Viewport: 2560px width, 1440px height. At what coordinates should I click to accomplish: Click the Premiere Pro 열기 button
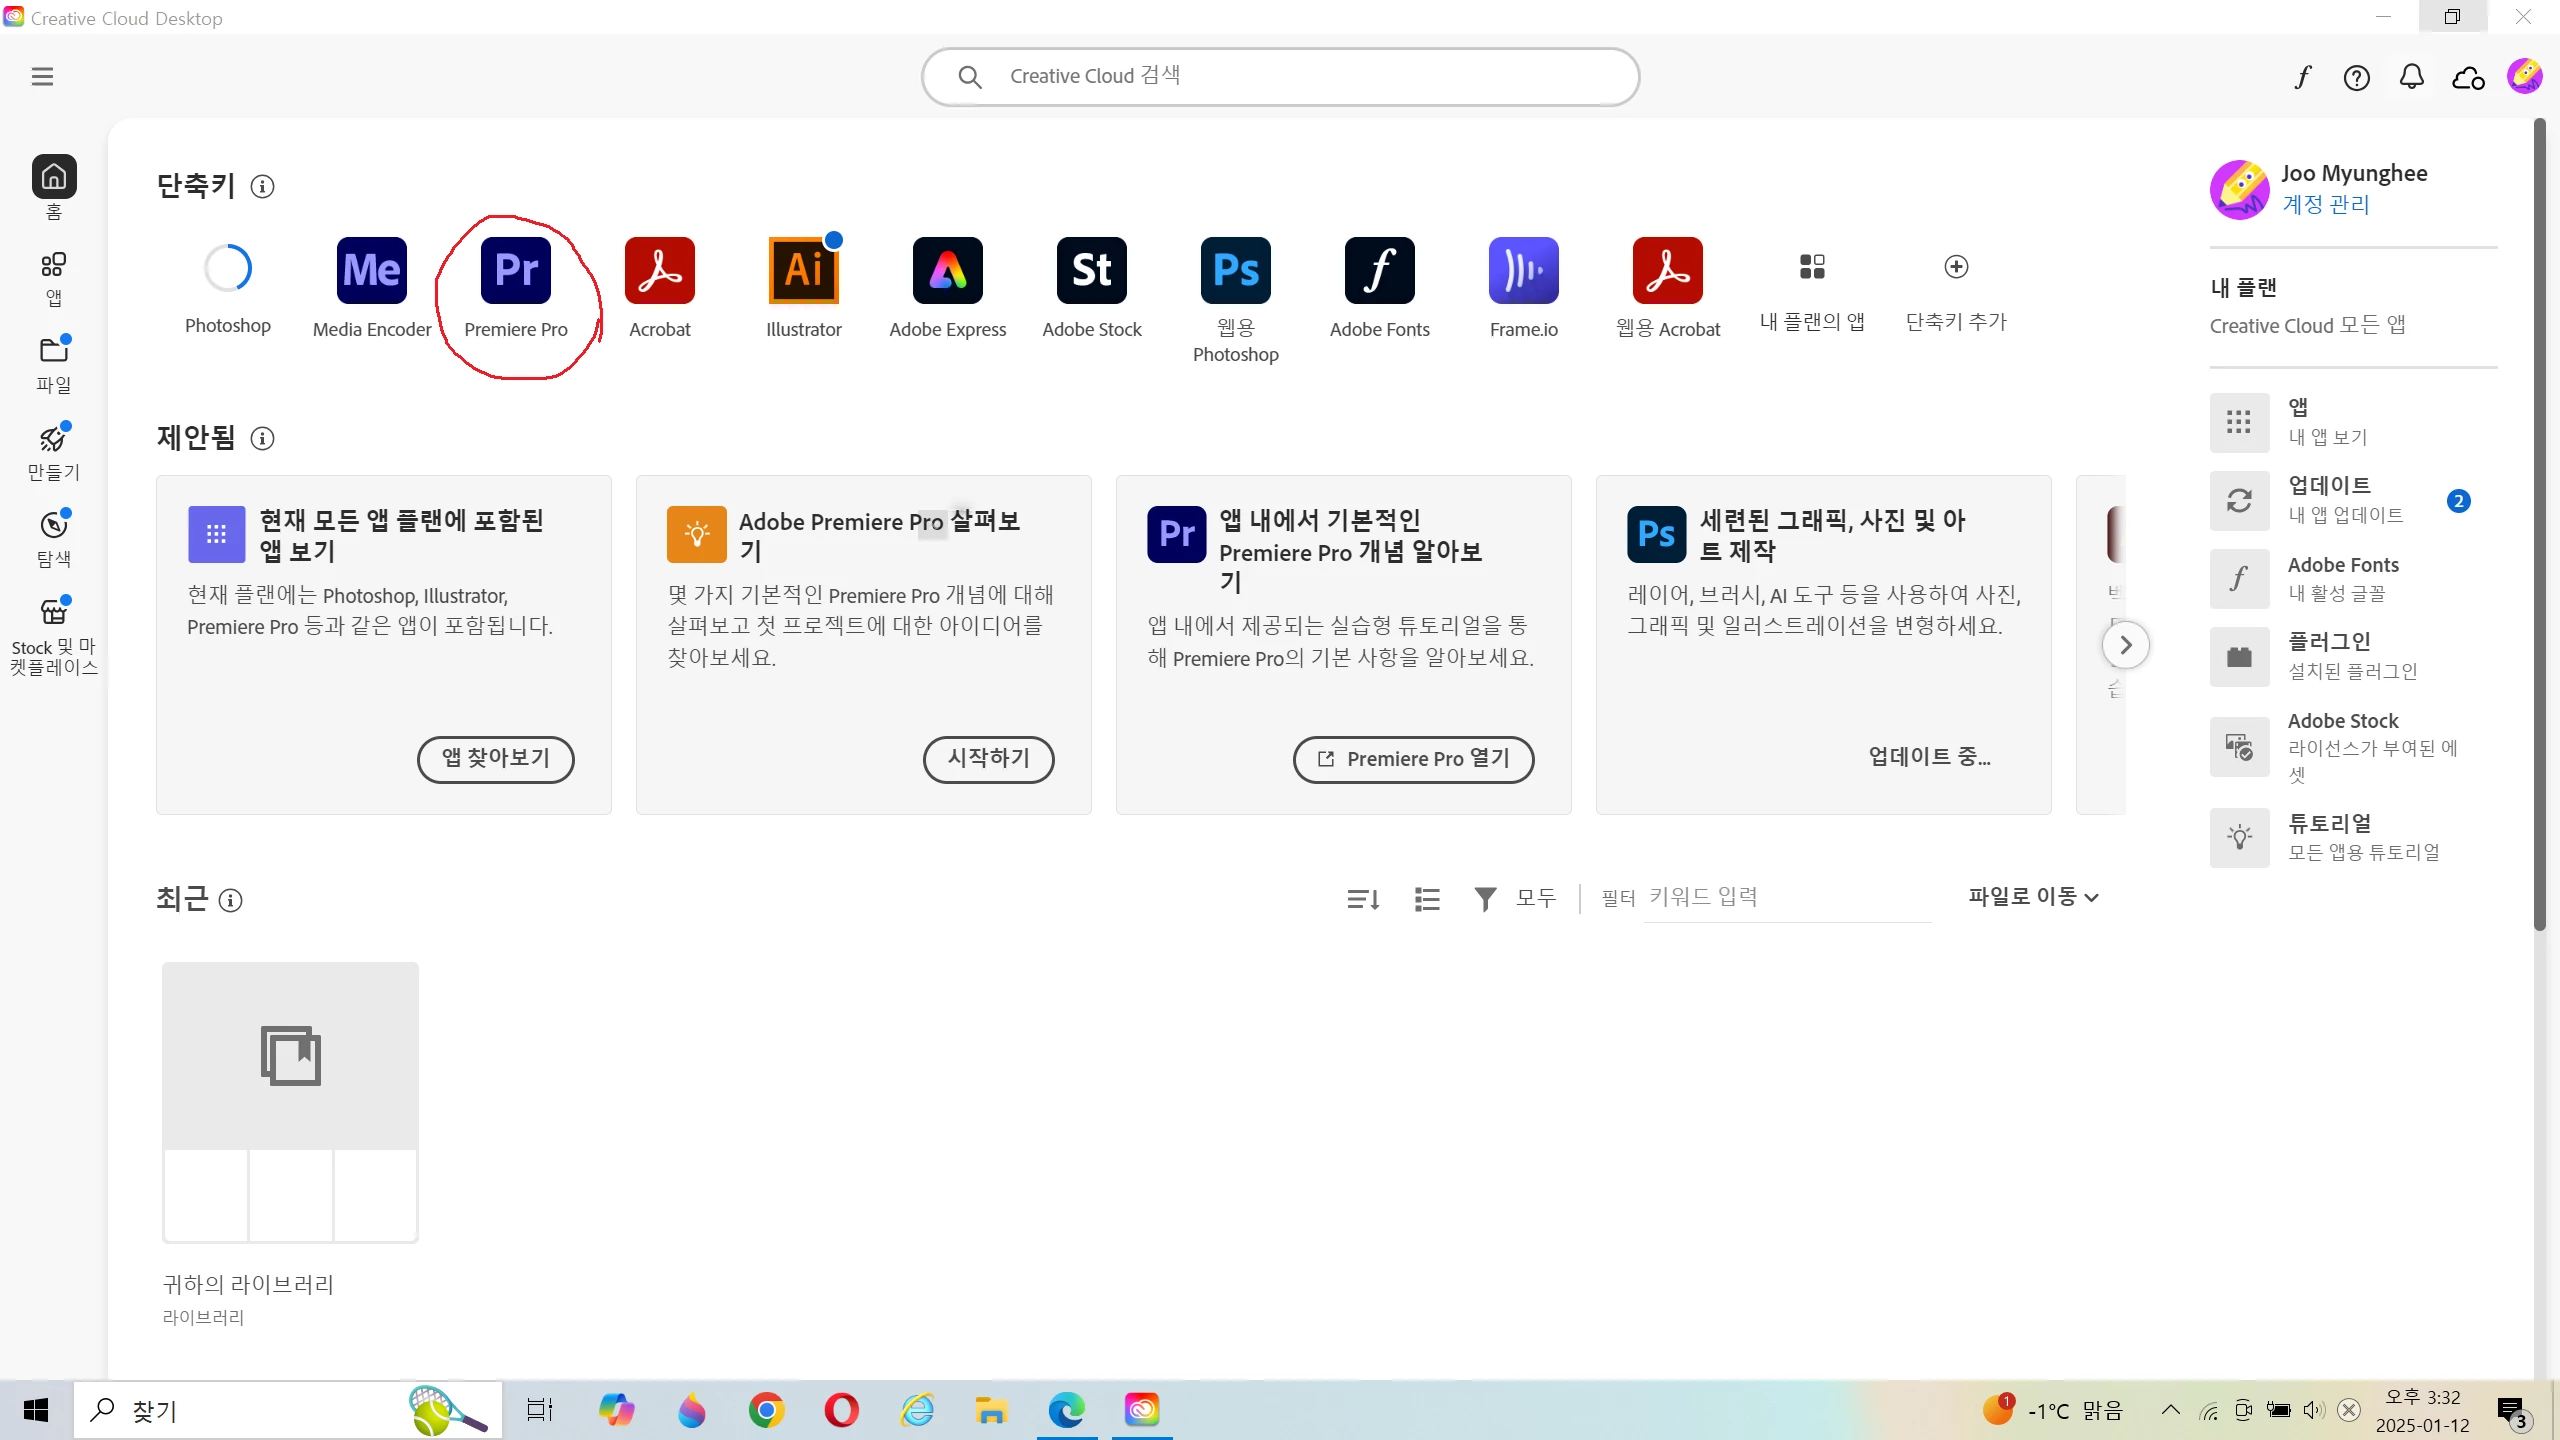(x=1413, y=759)
